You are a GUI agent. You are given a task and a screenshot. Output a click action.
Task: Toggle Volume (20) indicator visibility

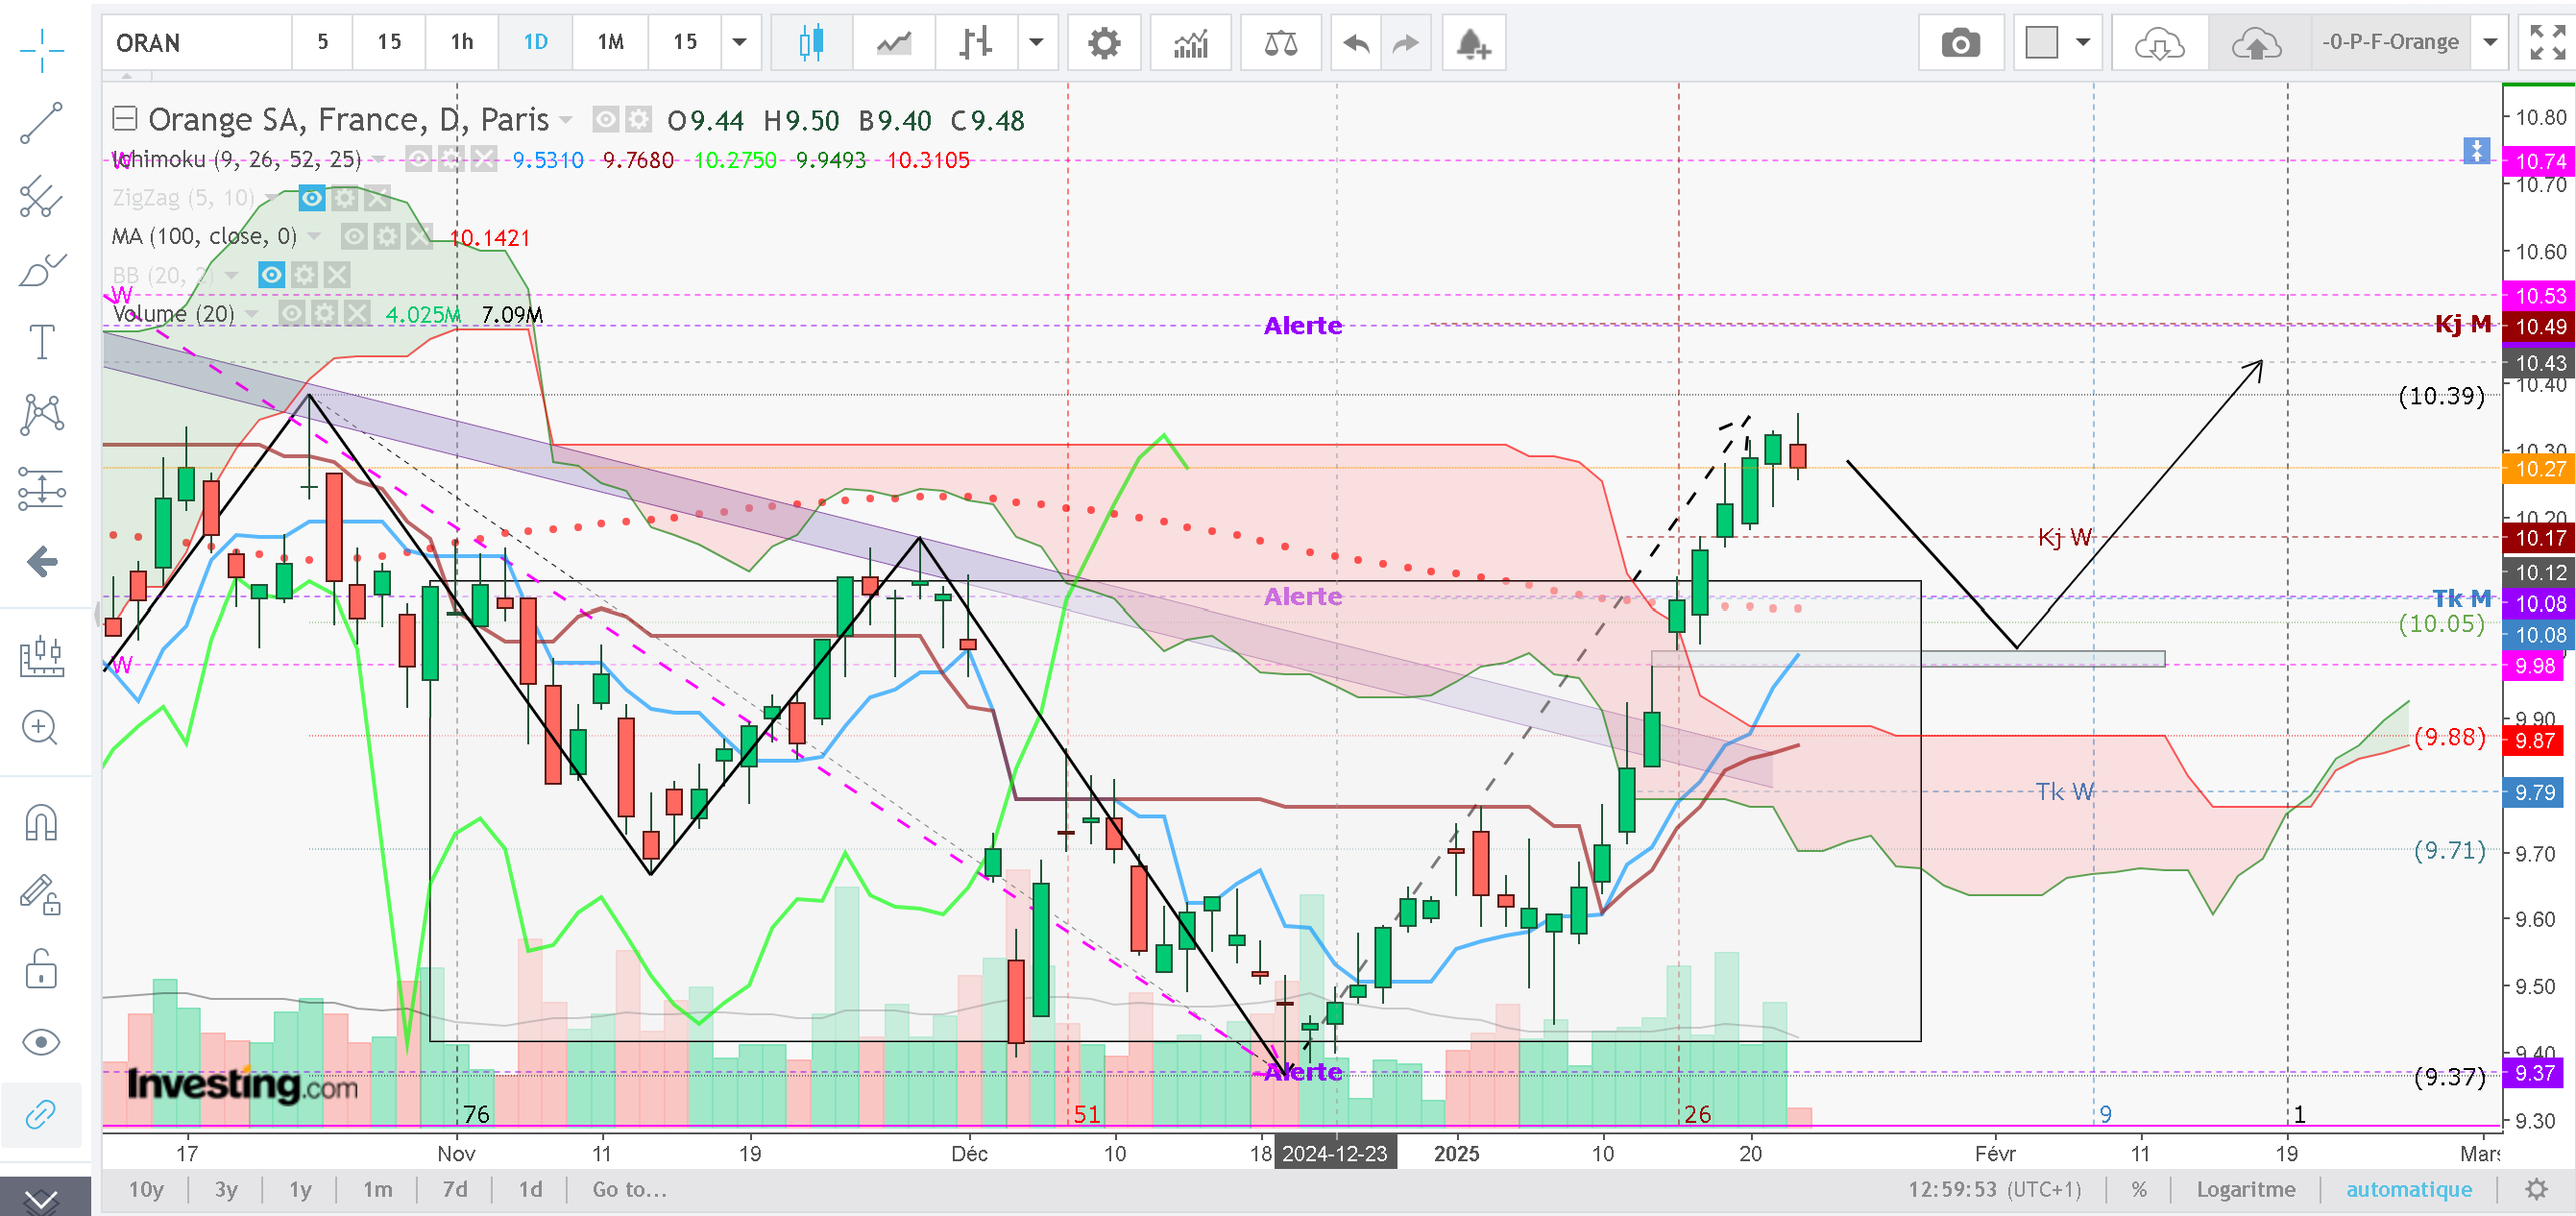[x=291, y=313]
